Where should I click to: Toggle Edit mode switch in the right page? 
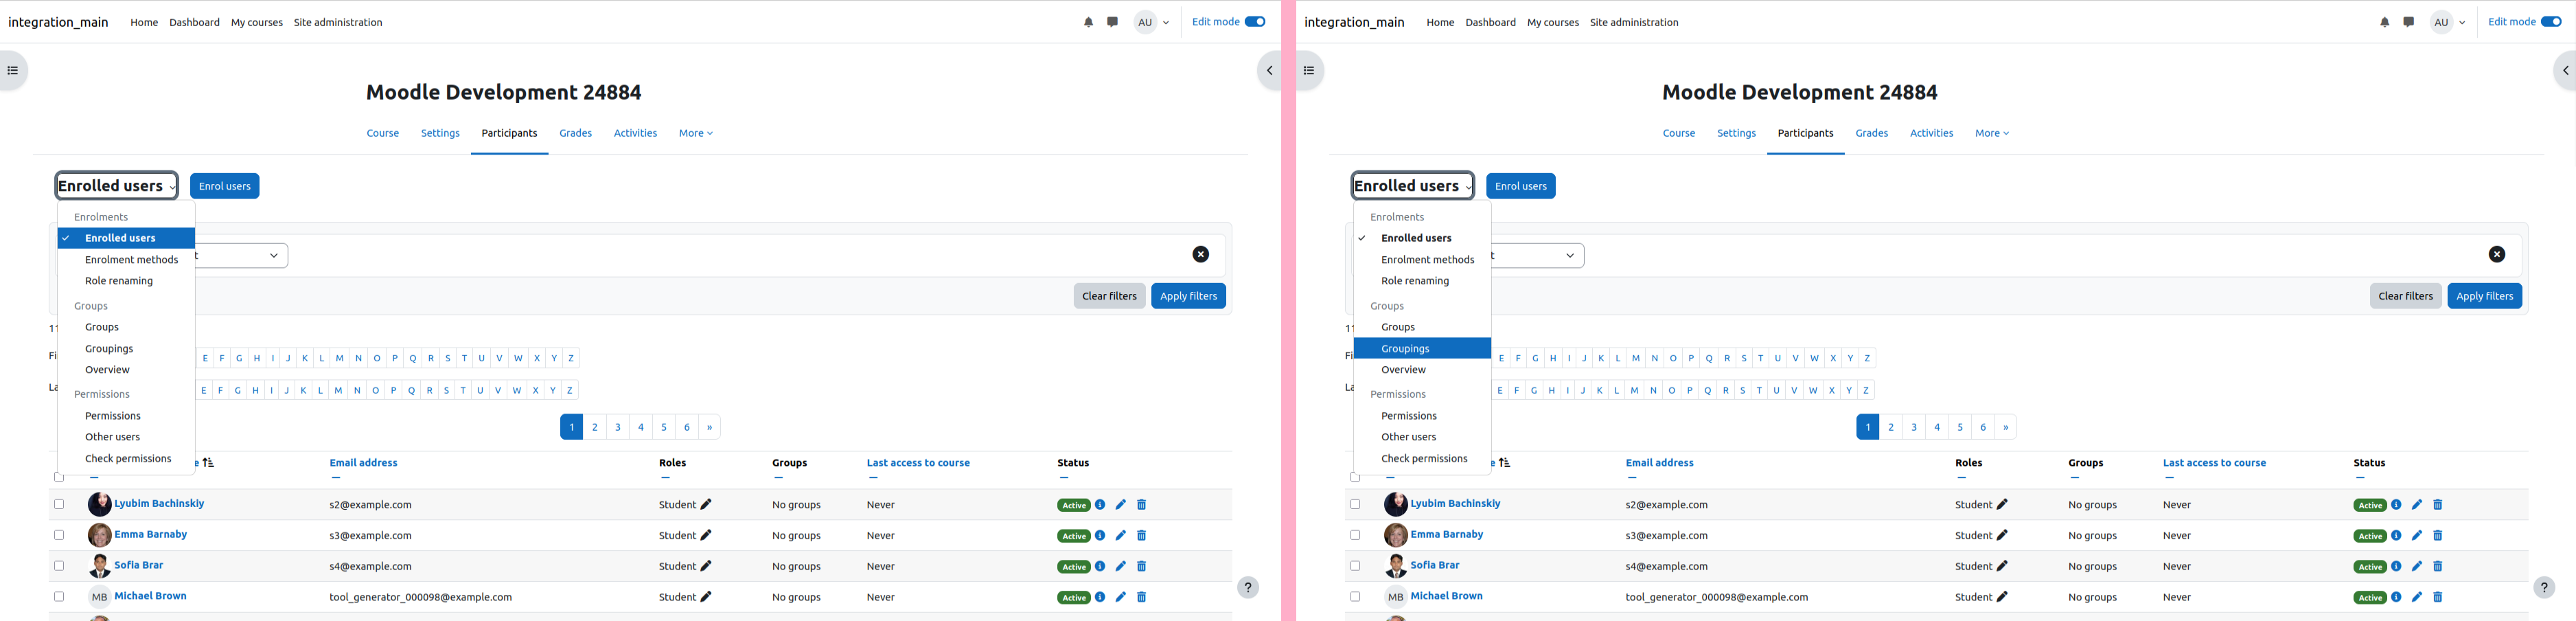click(2551, 22)
